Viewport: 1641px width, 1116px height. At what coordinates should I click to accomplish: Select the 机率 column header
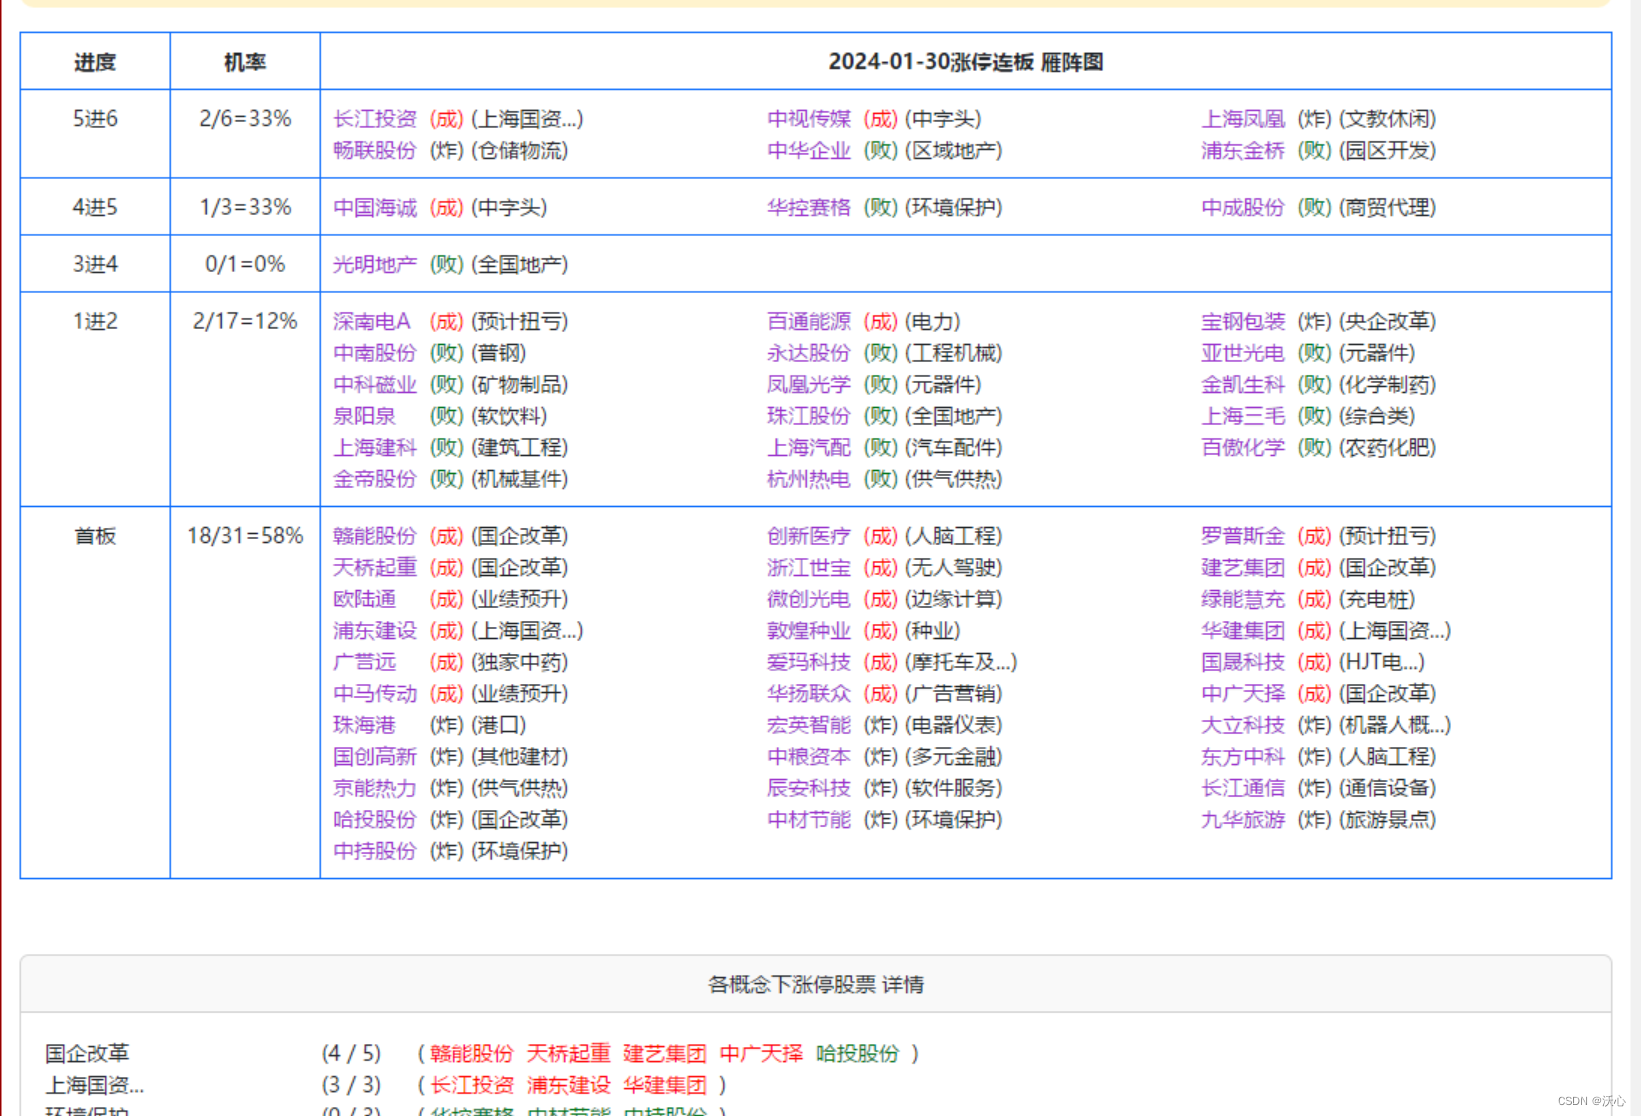point(245,62)
